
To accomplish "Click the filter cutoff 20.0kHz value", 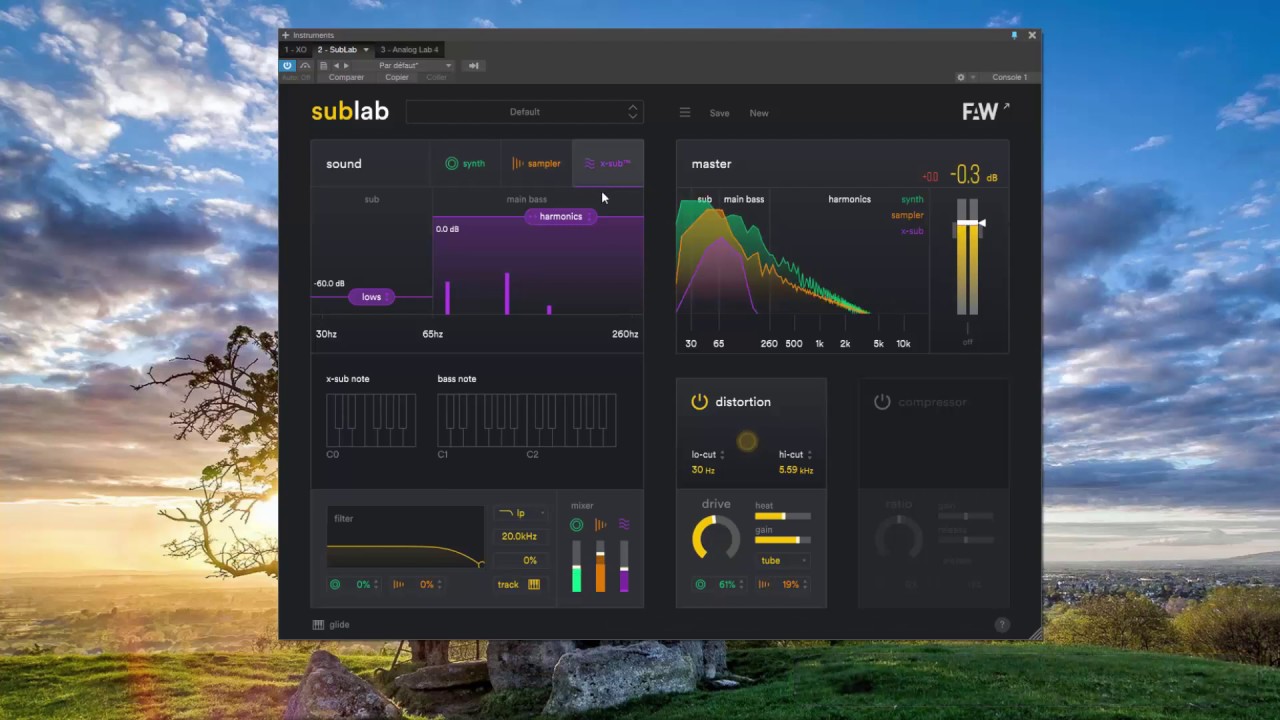I will 520,536.
